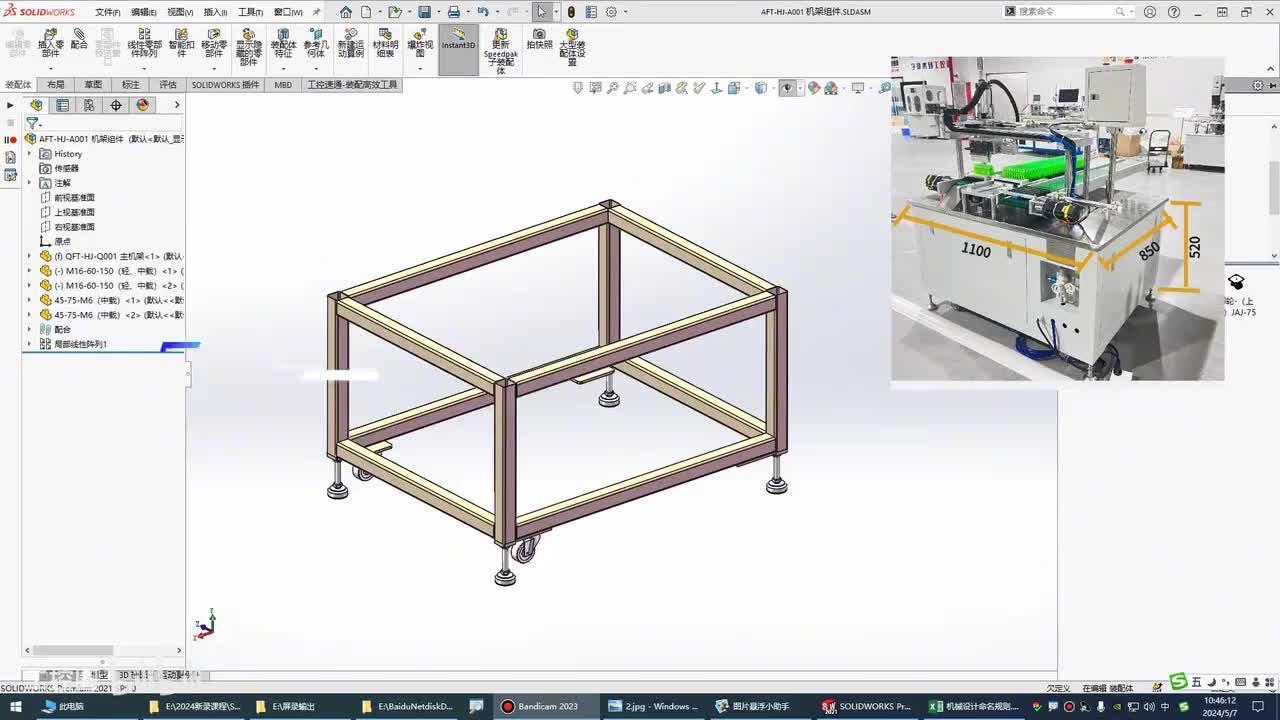Switch to the 布局 (Layout) tab

[x=56, y=85]
